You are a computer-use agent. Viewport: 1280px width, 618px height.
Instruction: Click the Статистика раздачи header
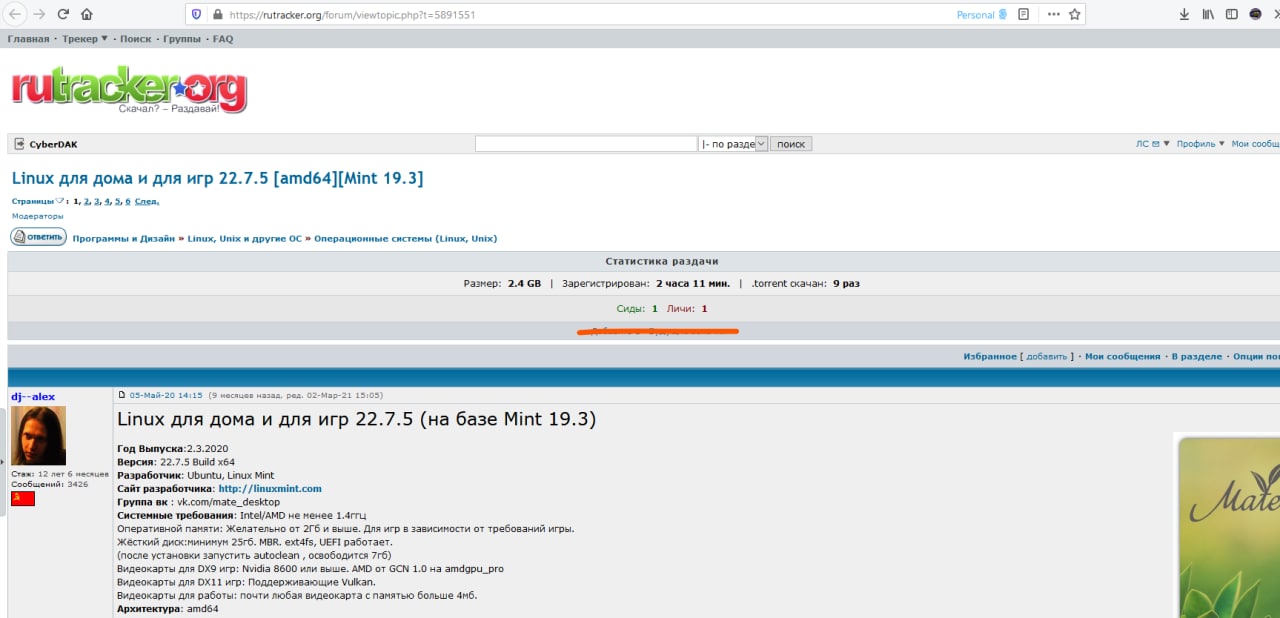pyautogui.click(x=662, y=262)
